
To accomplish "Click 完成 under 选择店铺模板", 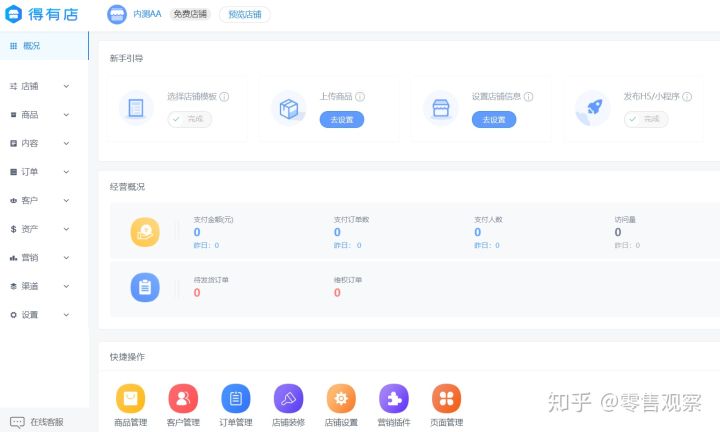I will [190, 119].
